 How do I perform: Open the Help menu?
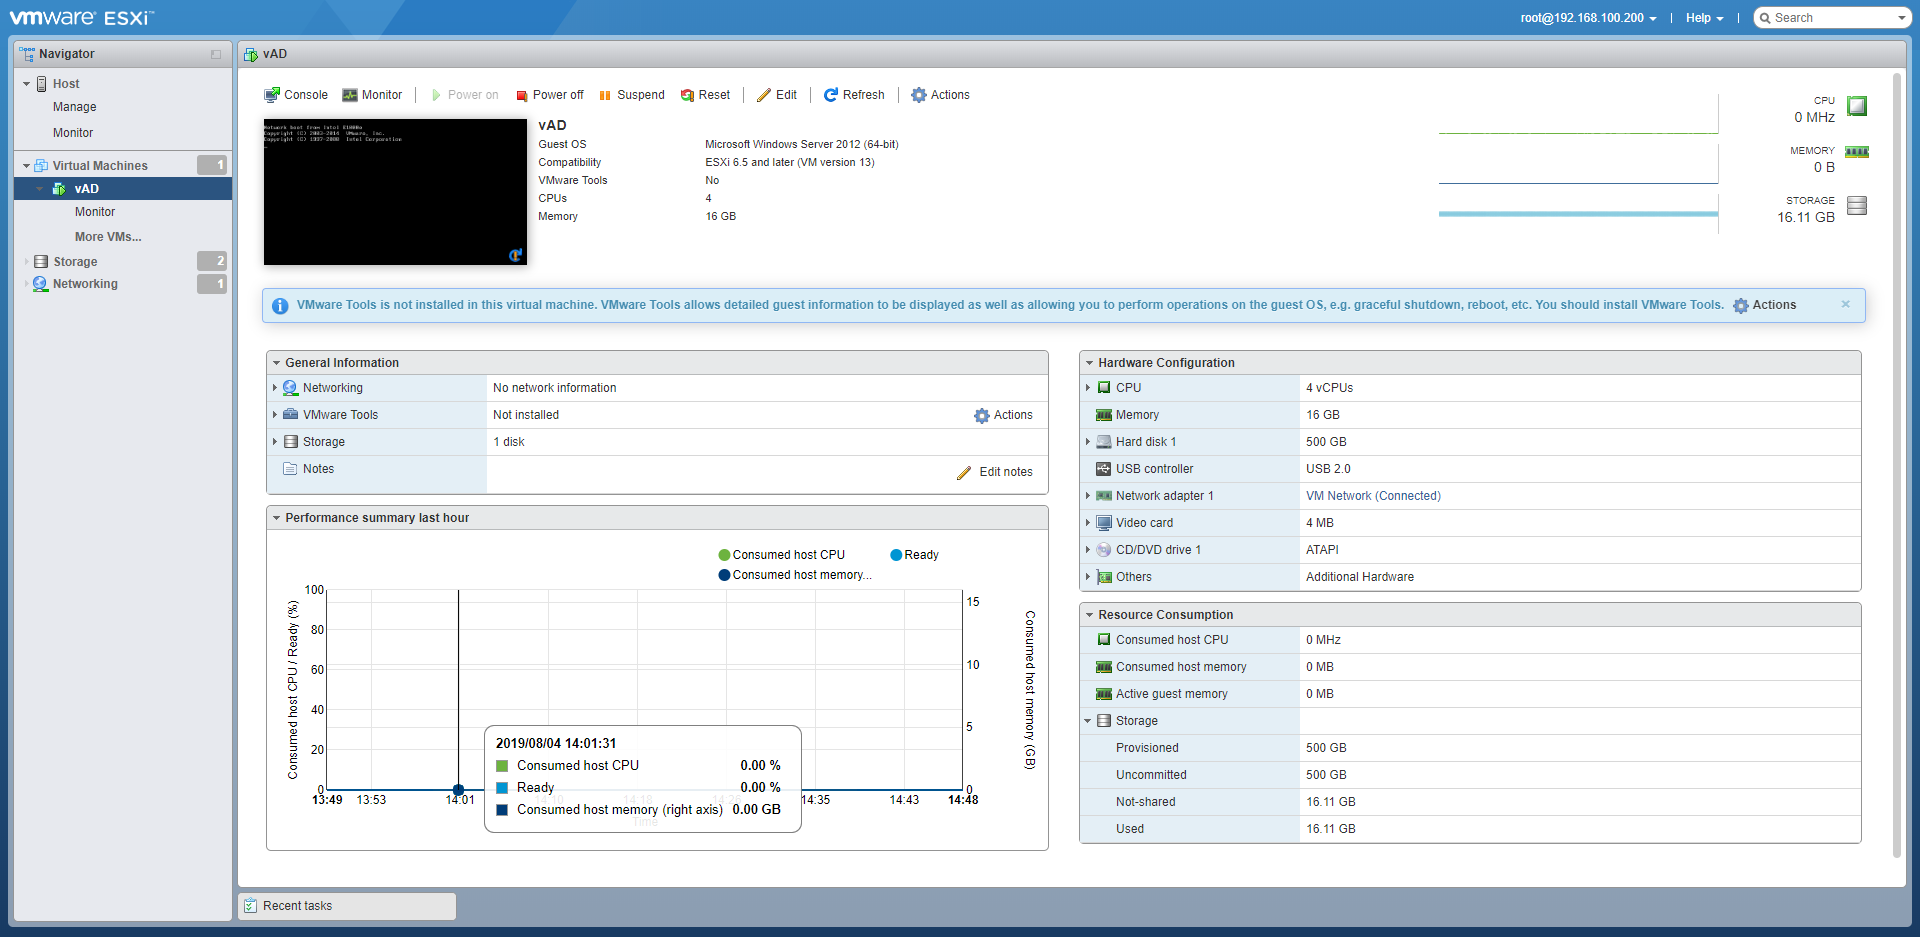[x=1704, y=18]
